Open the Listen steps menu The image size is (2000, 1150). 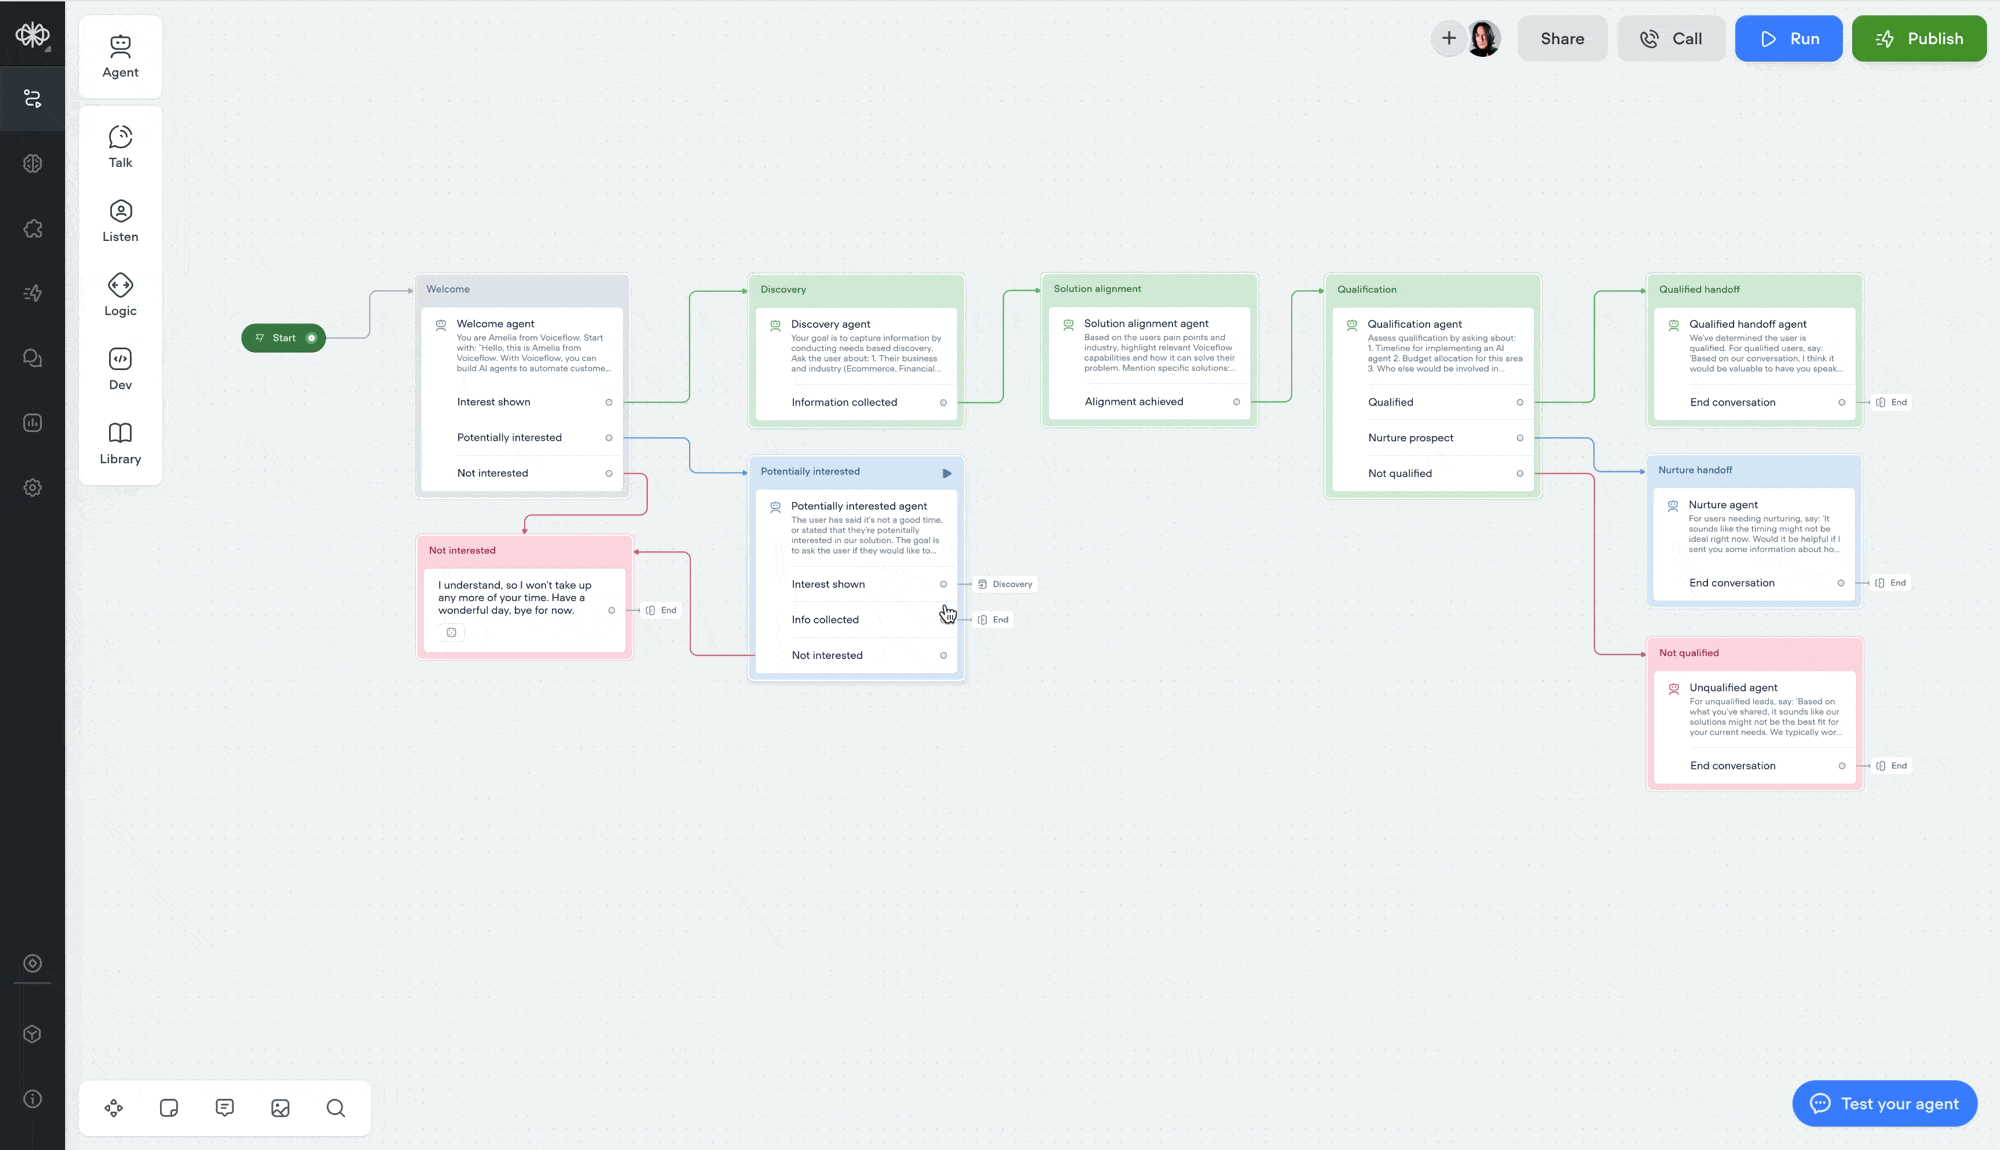point(120,221)
